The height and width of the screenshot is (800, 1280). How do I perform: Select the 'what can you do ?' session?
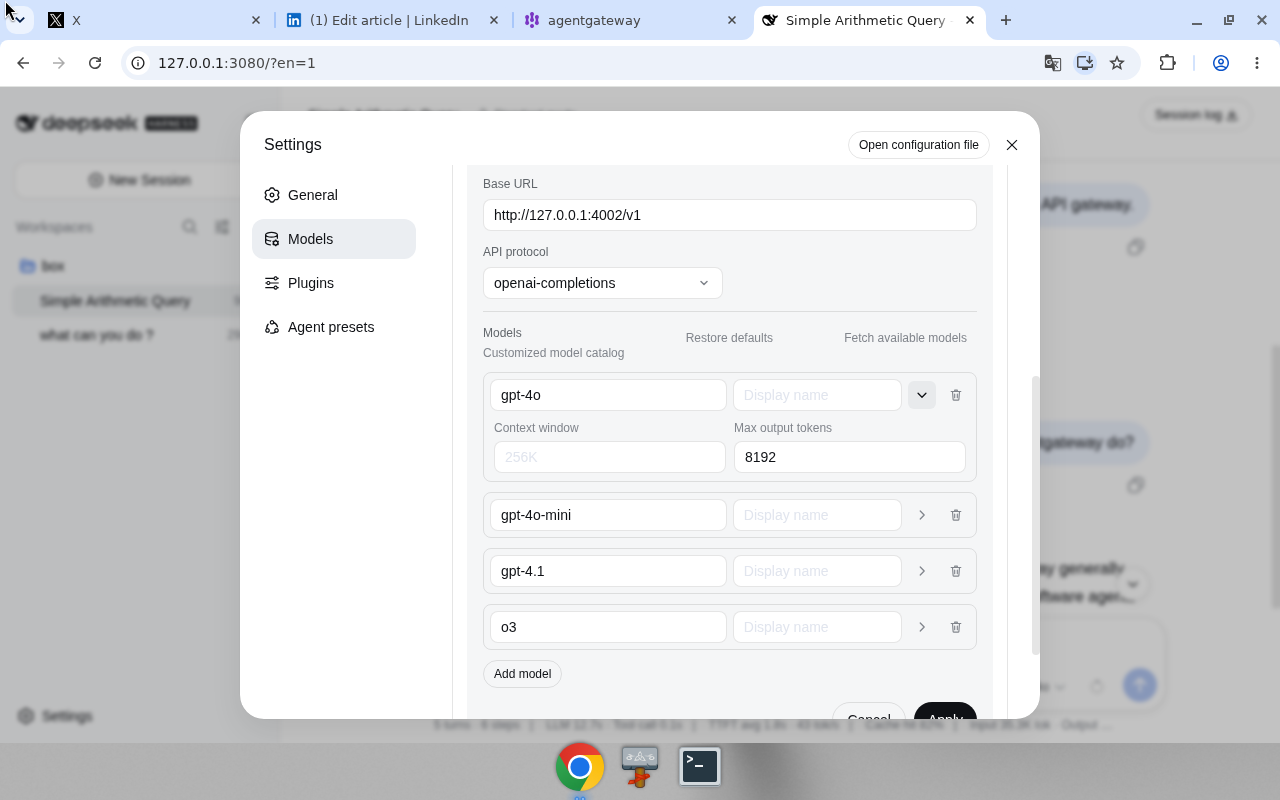coord(97,335)
